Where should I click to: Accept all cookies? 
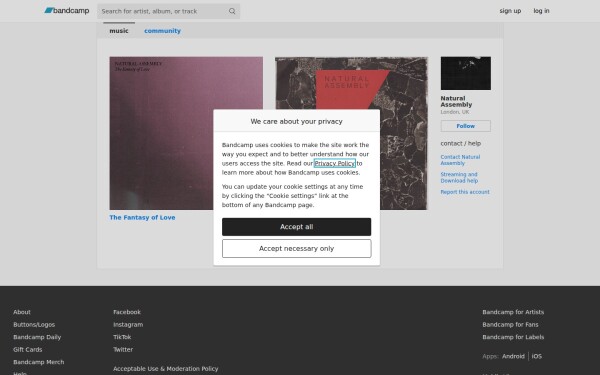[x=297, y=227]
